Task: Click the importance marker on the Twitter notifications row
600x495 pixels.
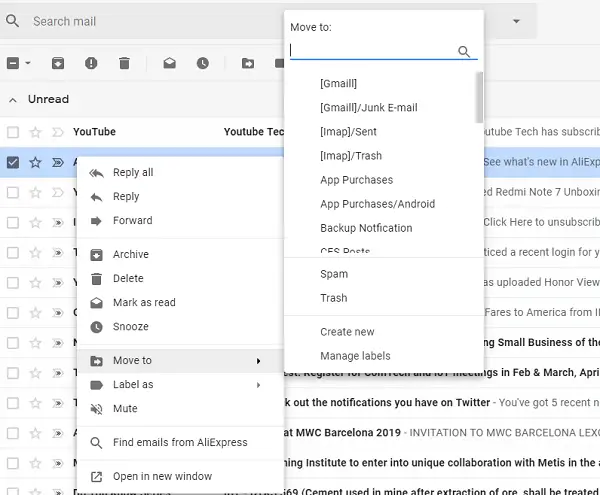Action: [x=58, y=403]
